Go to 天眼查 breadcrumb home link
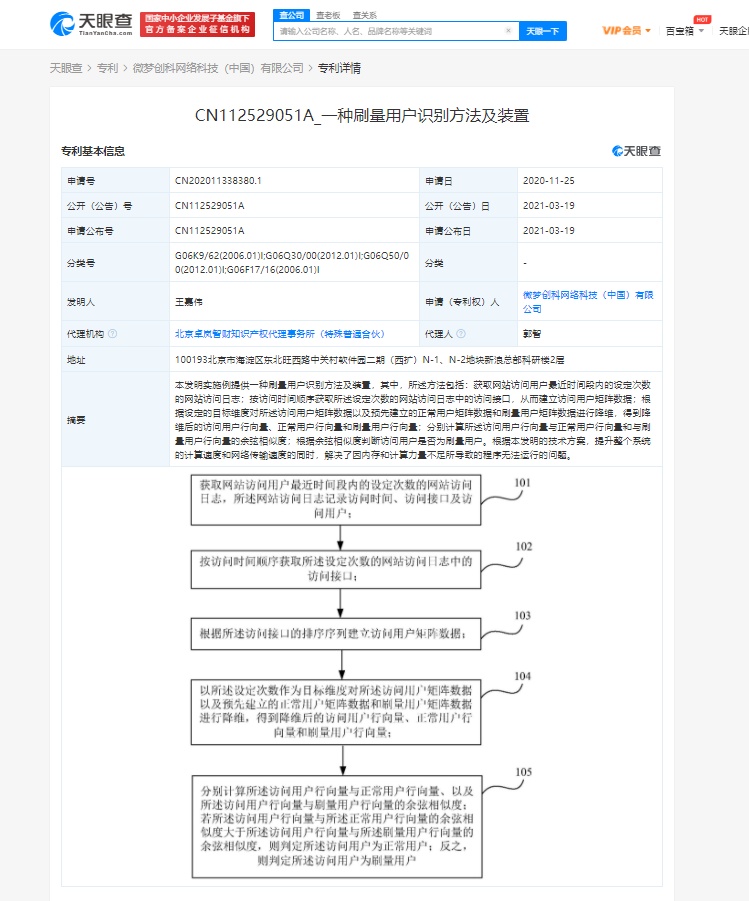This screenshot has height=901, width=749. pyautogui.click(x=66, y=68)
